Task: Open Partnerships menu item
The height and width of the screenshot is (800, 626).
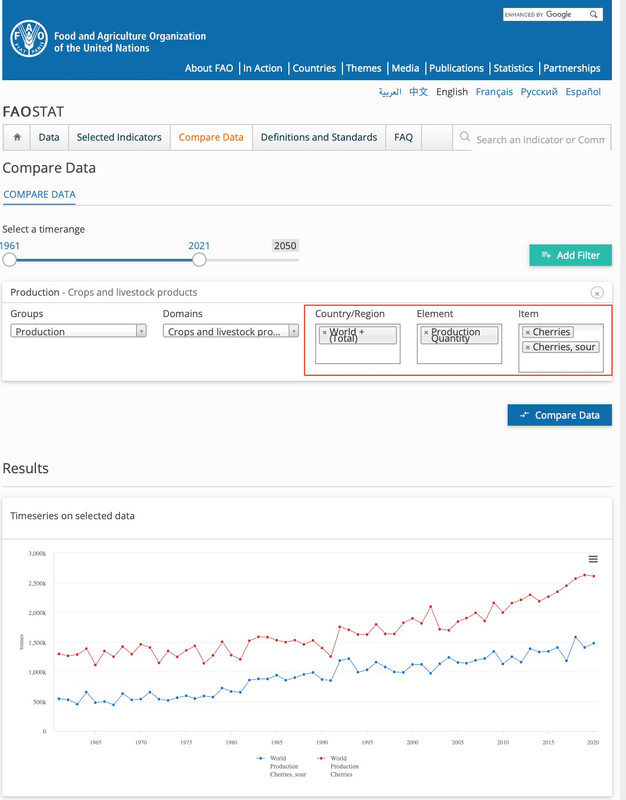Action: tap(571, 68)
